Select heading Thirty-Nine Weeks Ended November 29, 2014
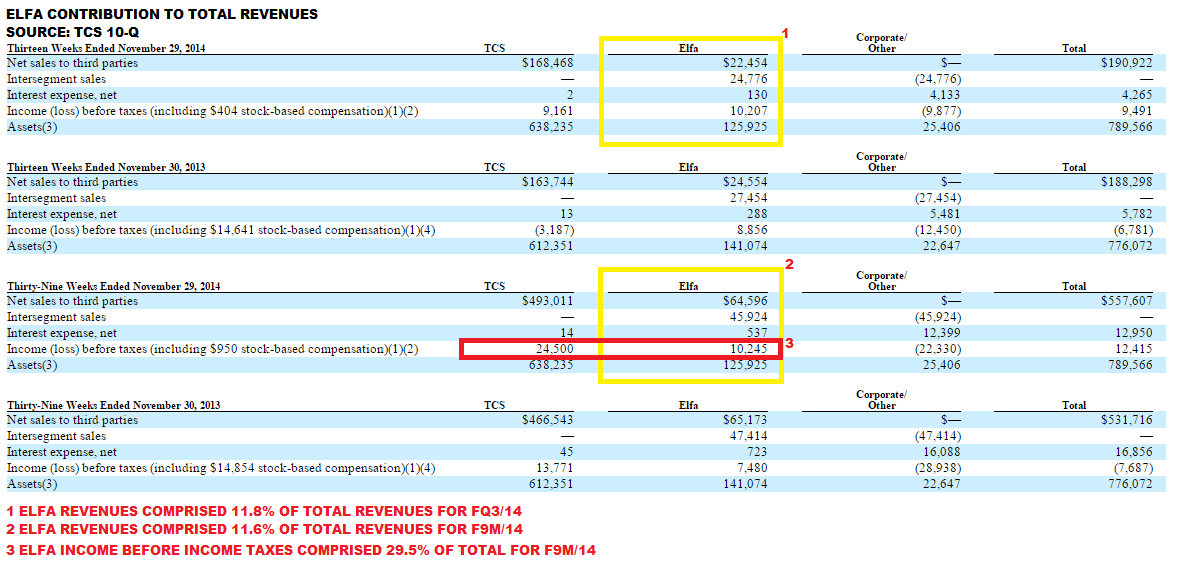 point(114,286)
